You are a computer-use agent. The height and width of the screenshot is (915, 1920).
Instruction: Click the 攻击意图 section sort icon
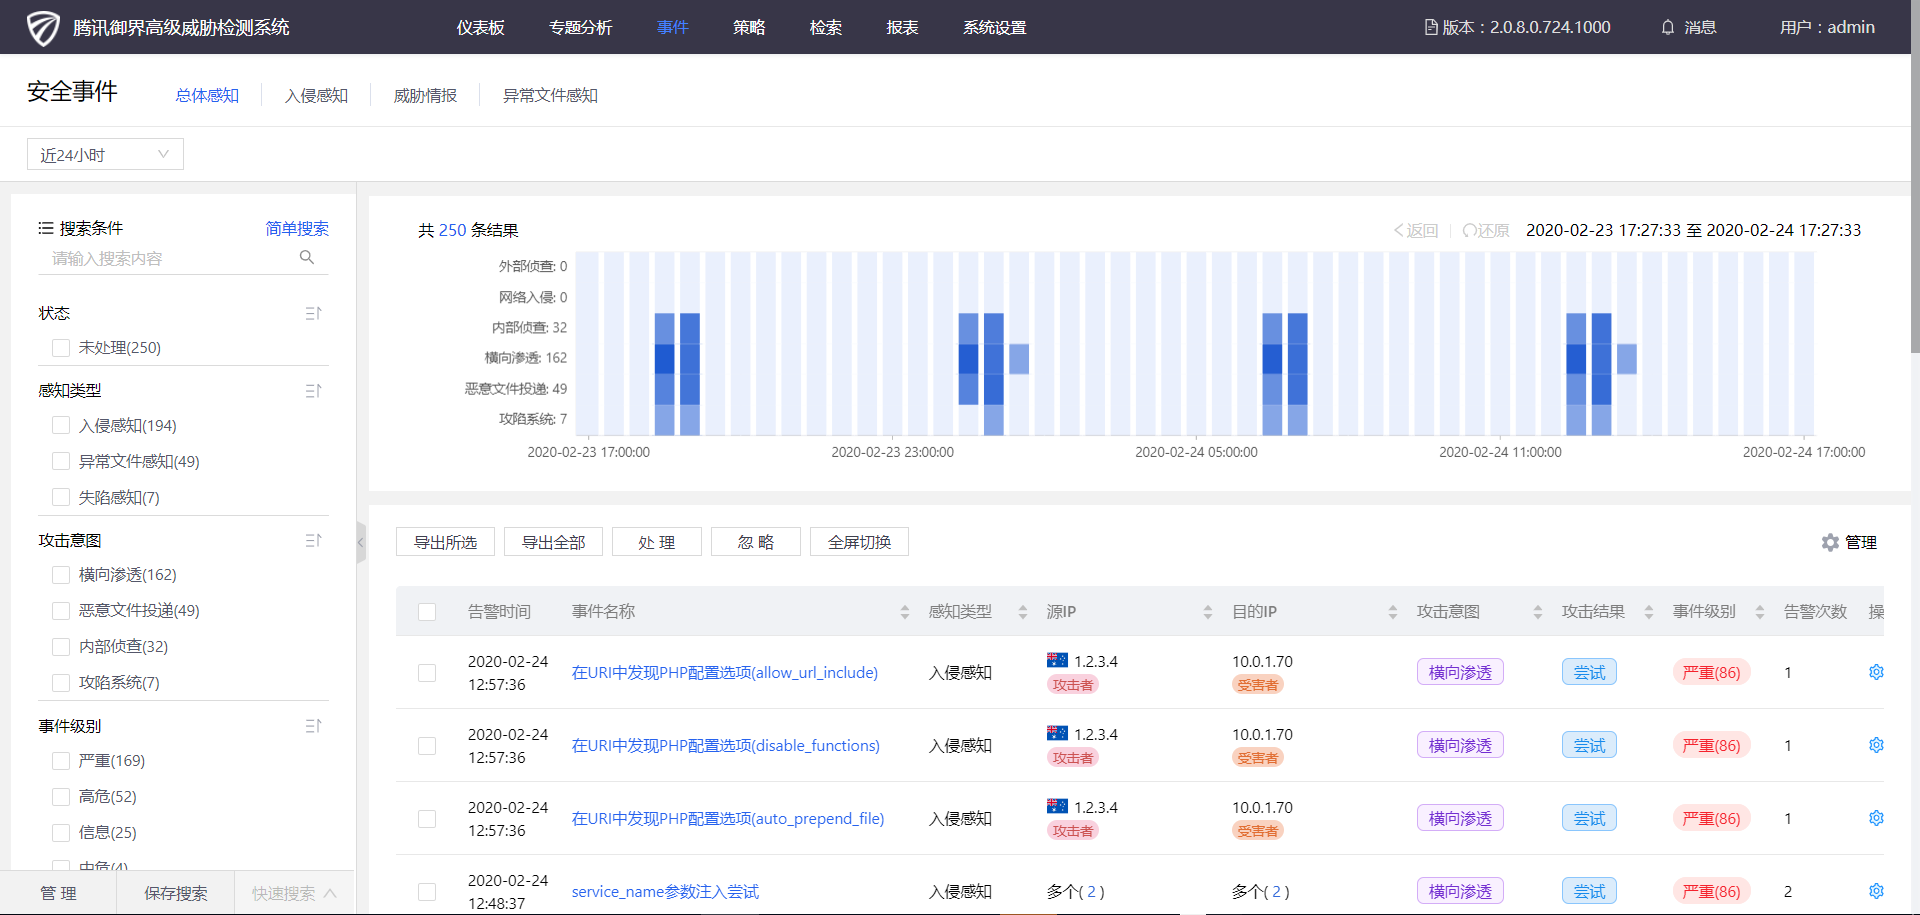[x=313, y=540]
